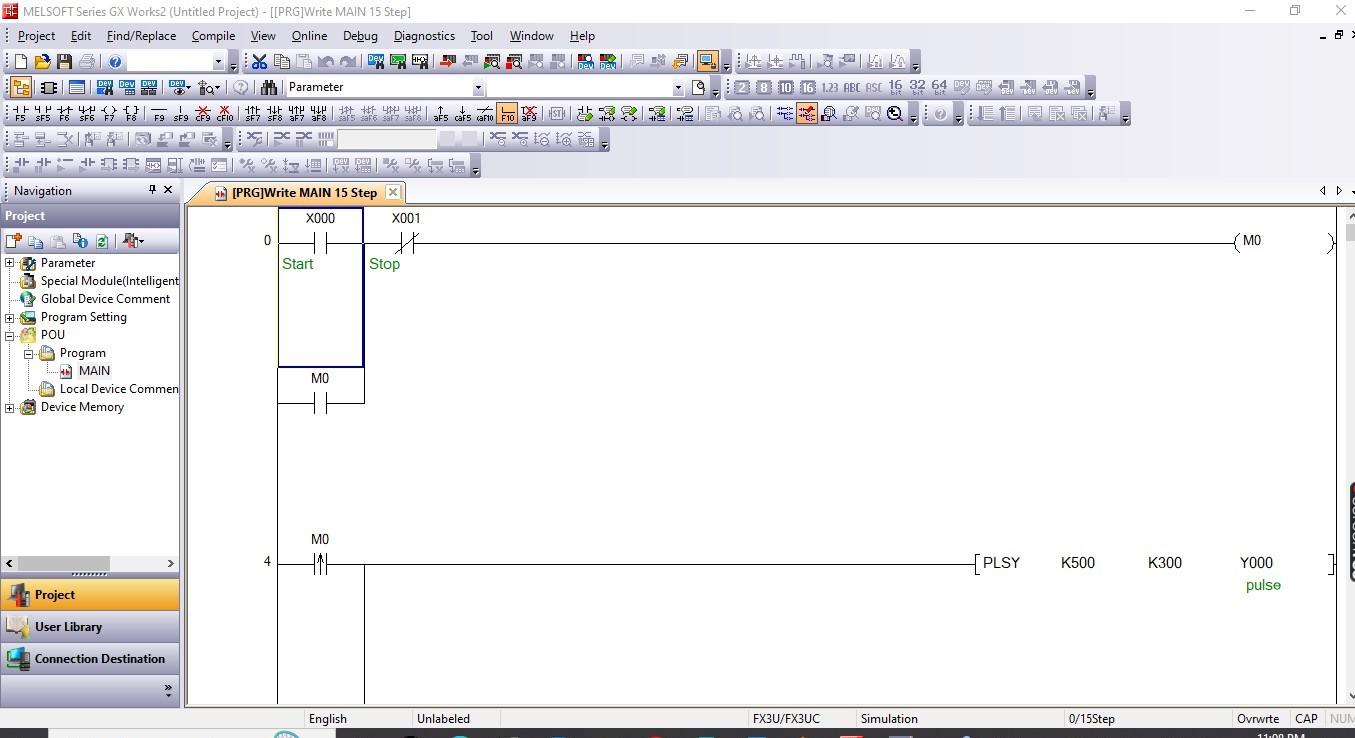The width and height of the screenshot is (1355, 738).
Task: Toggle the 64-bit display format button
Action: tap(939, 88)
